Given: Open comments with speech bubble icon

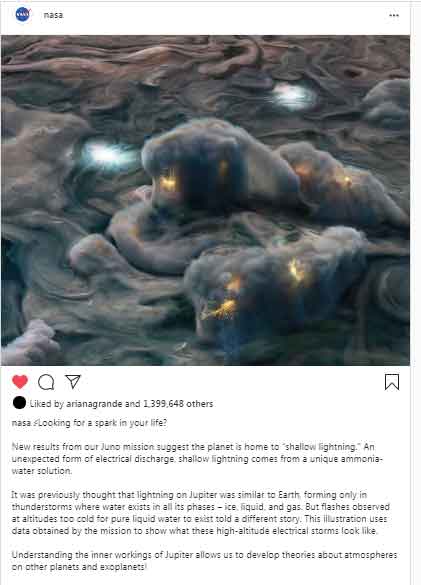Looking at the screenshot, I should point(46,382).
